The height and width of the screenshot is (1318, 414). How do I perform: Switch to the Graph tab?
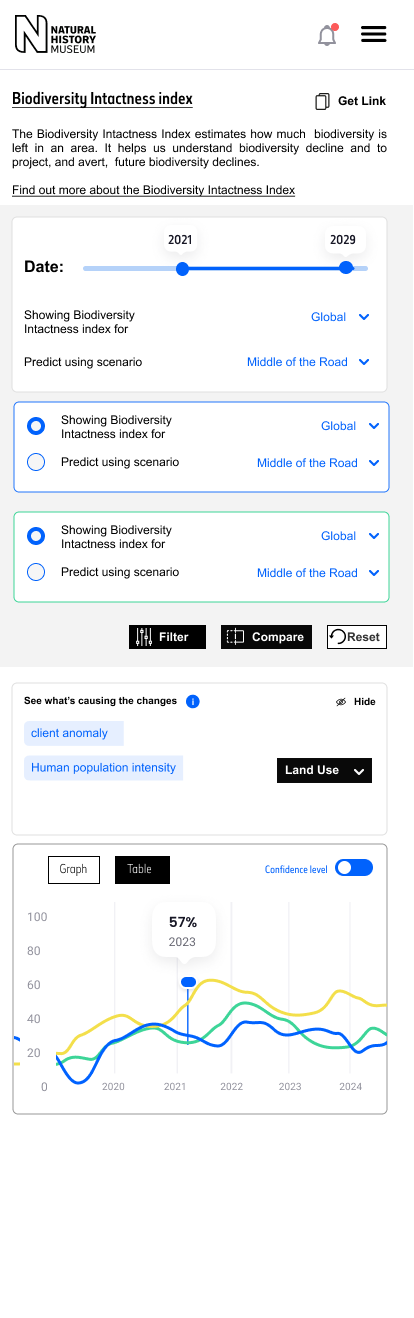(x=74, y=870)
